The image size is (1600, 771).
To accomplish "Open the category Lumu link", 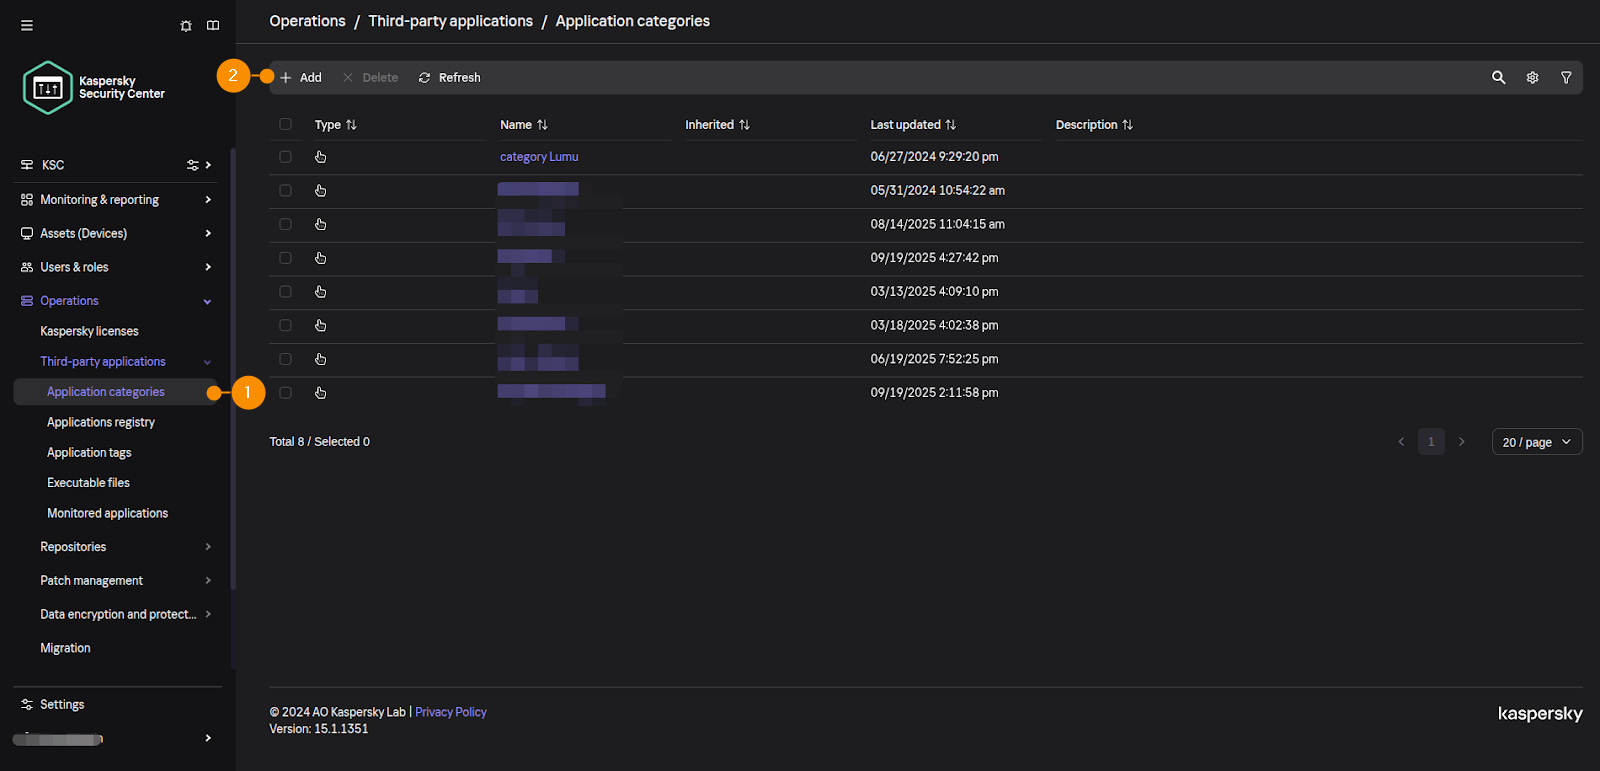I will click(x=539, y=157).
